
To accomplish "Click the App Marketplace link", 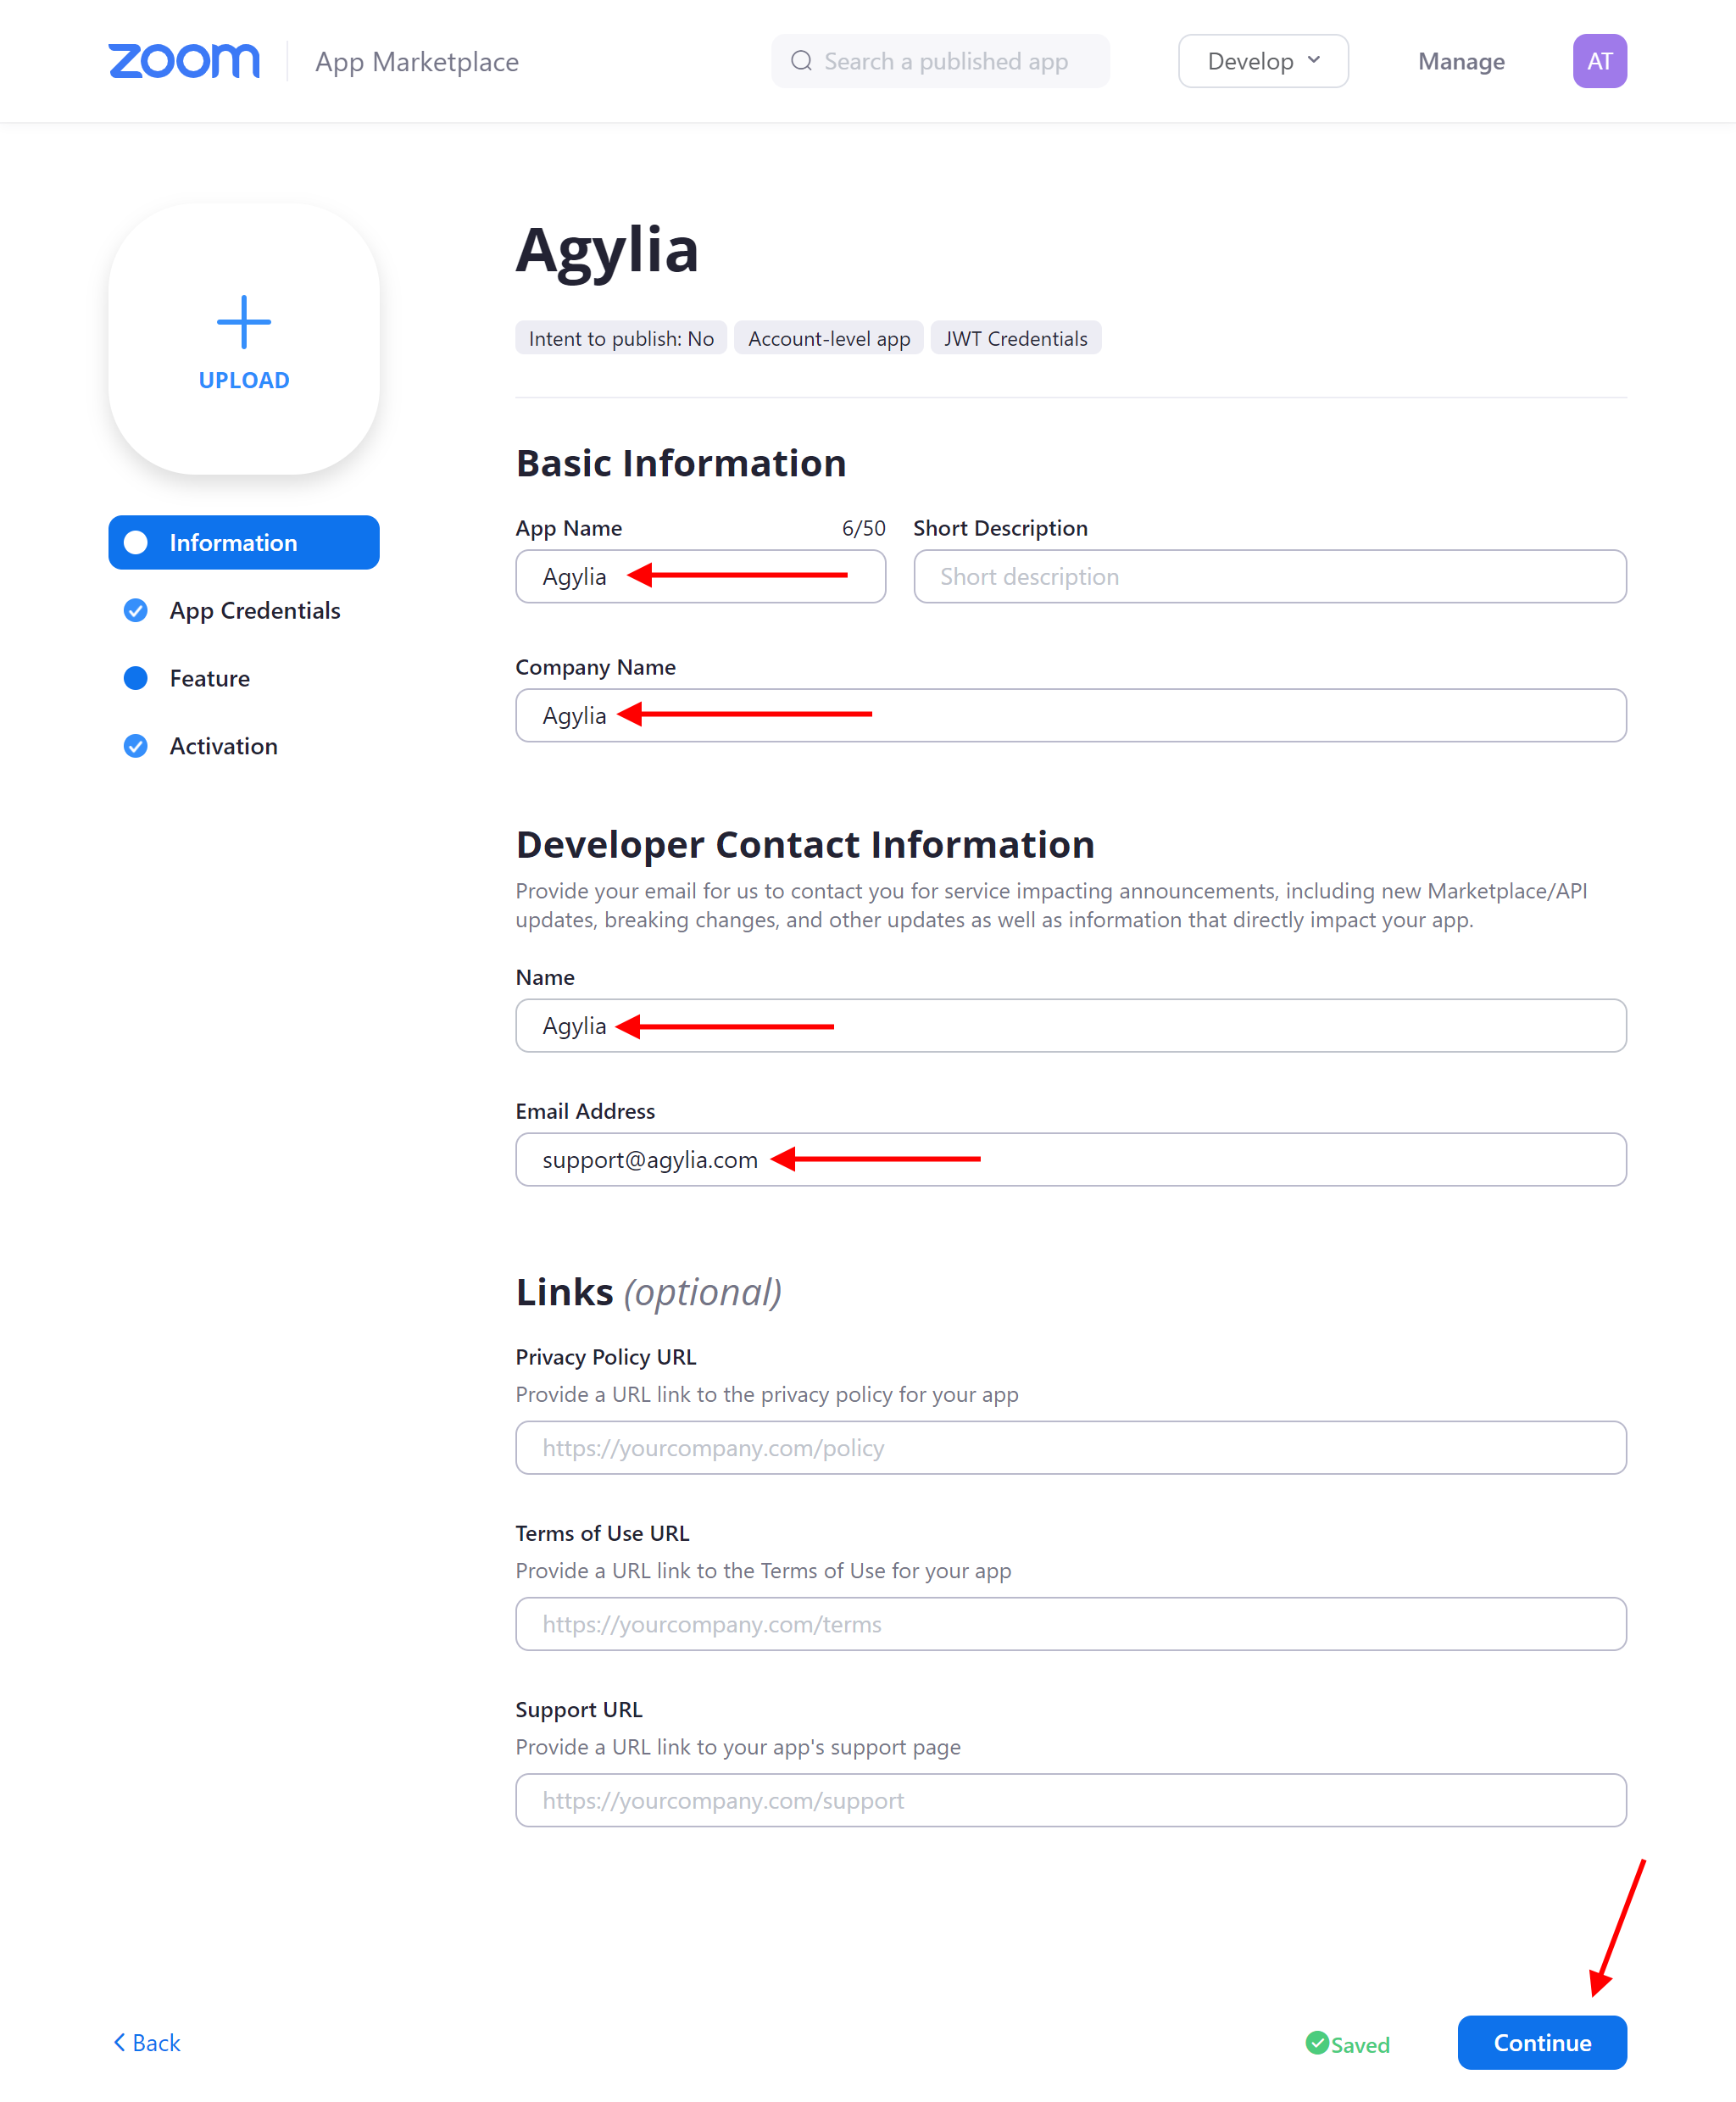I will (417, 61).
